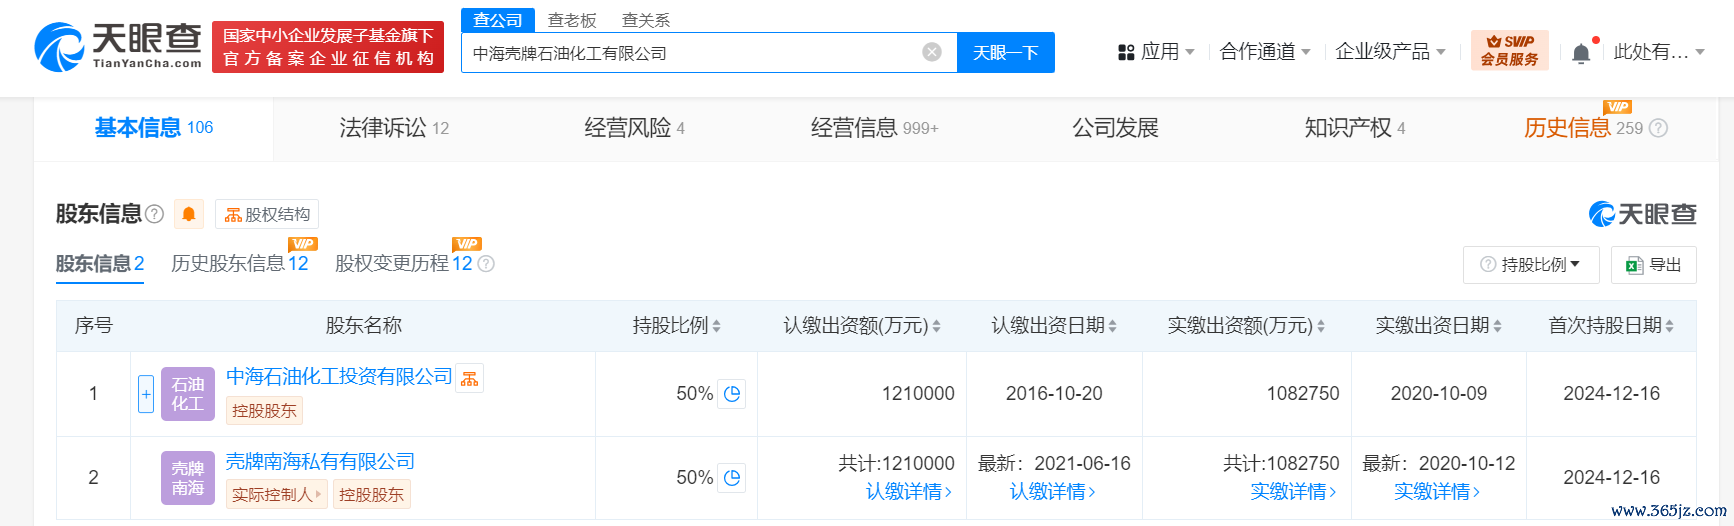Screen dimensions: 1734x526
Task: Select the 历史股东信息 12 sub-tab
Action: (240, 263)
